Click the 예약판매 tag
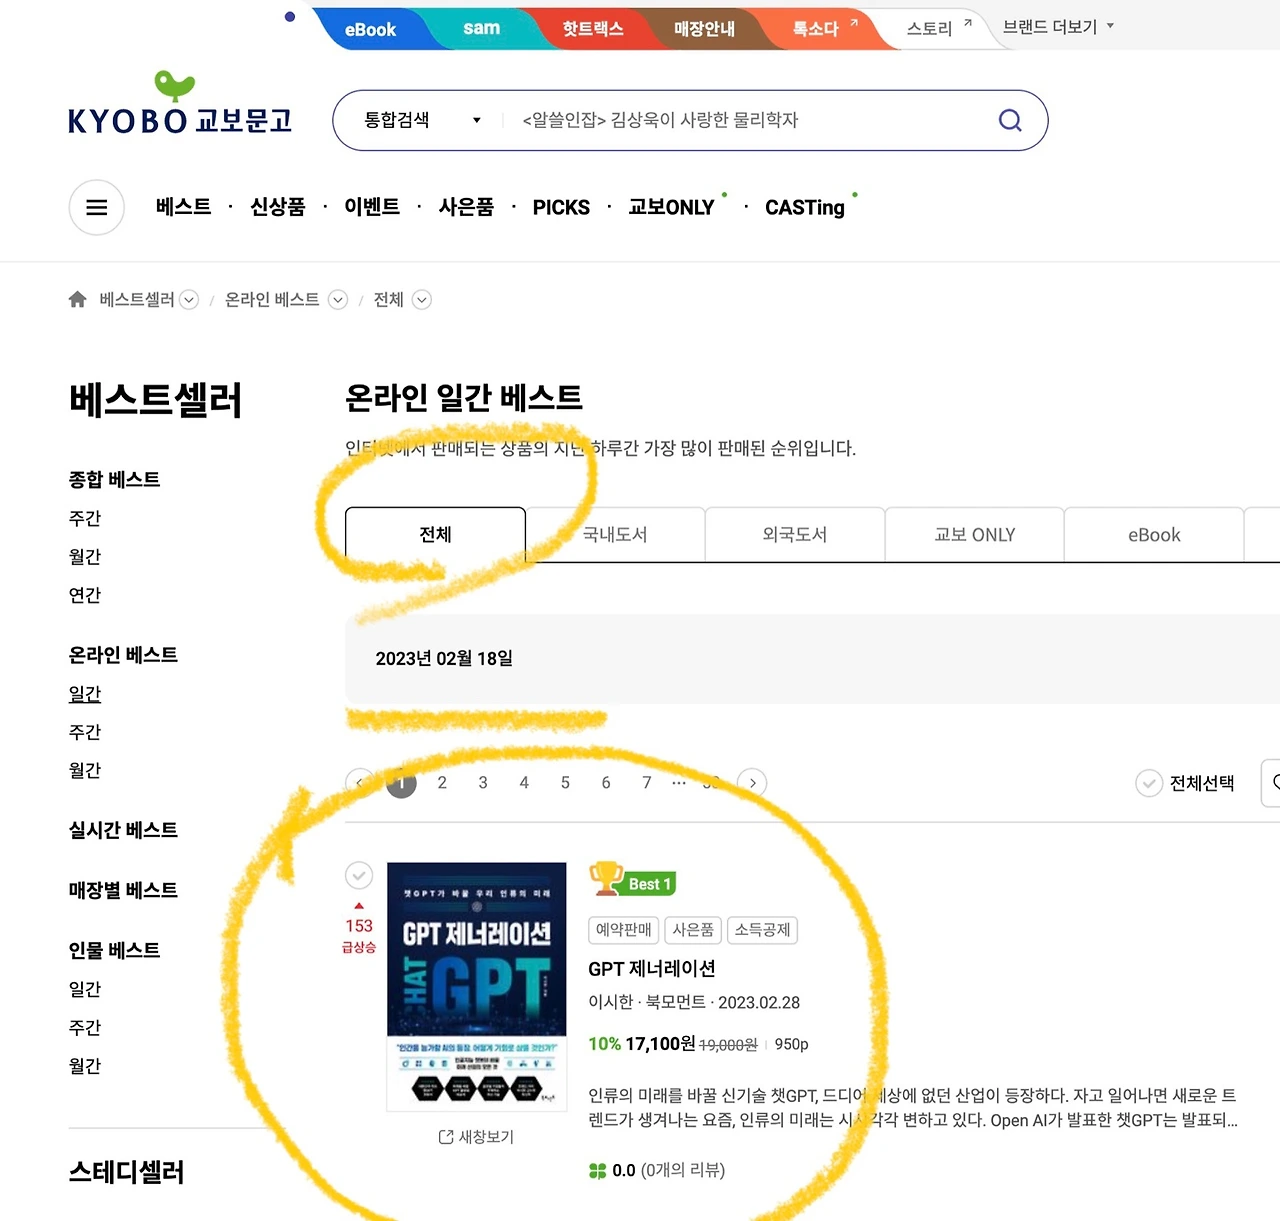 point(623,930)
